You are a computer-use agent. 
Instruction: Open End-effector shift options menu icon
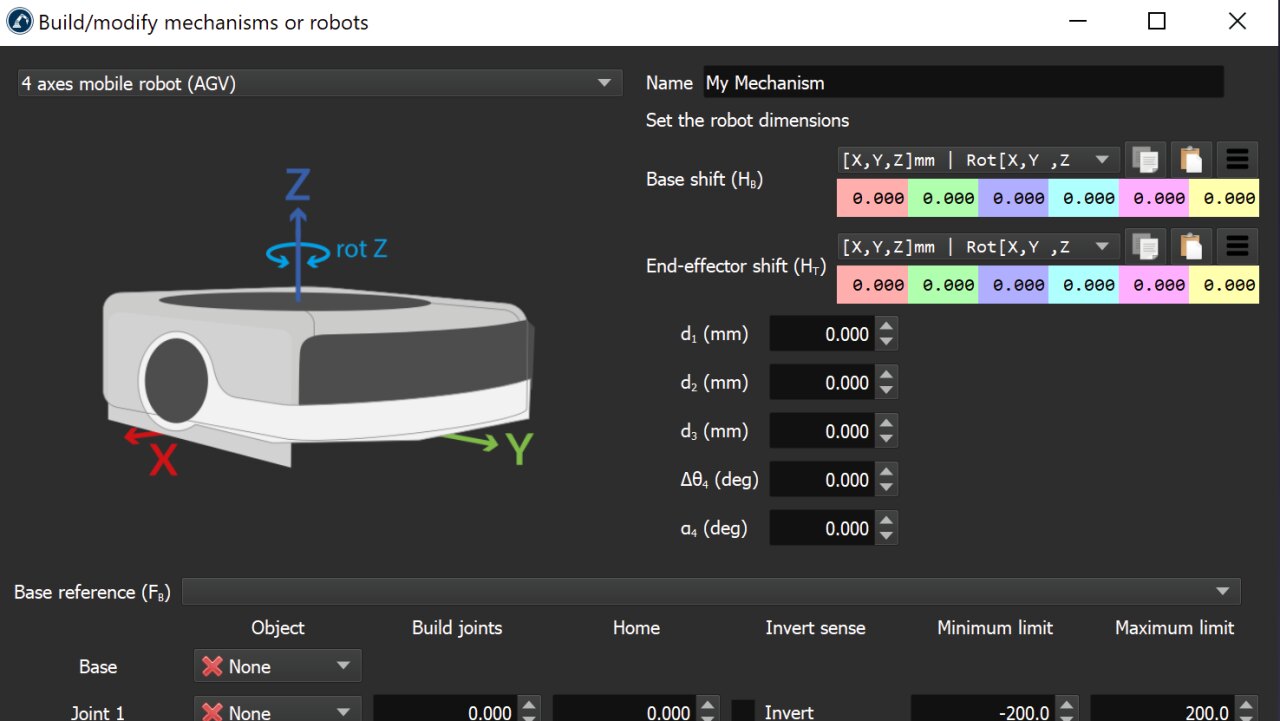1237,246
